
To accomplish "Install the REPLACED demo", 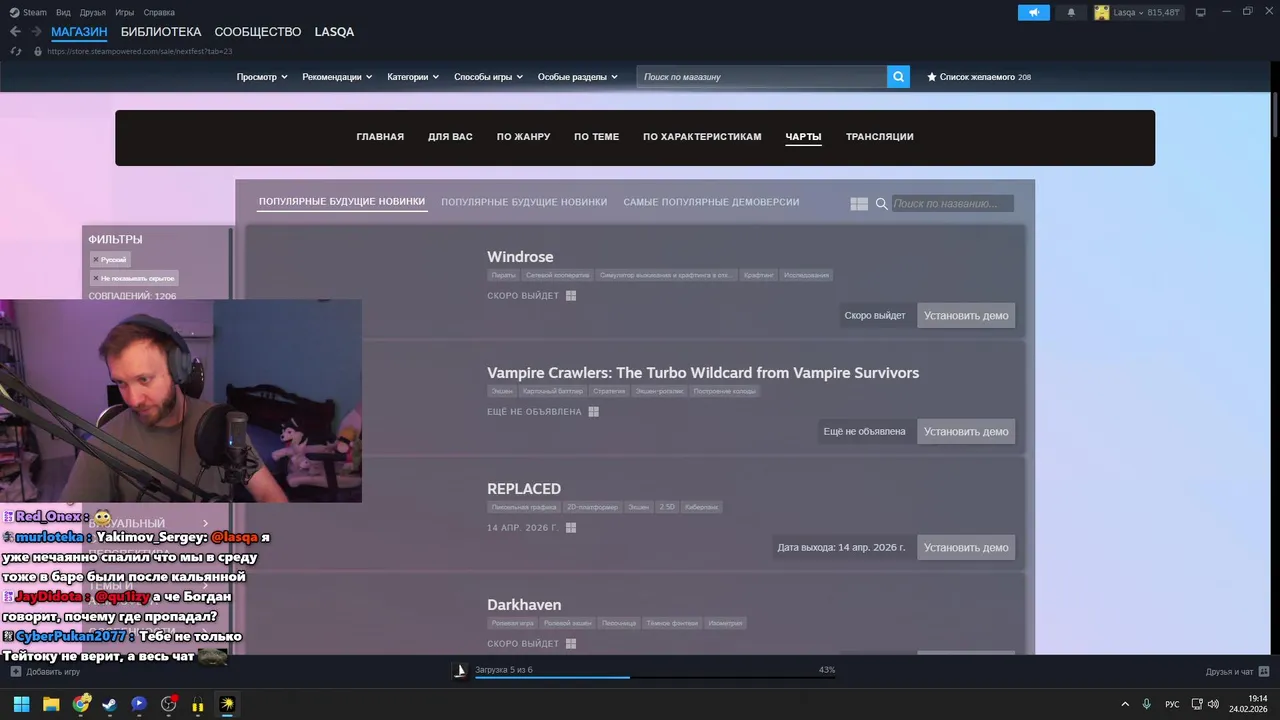I will (966, 548).
